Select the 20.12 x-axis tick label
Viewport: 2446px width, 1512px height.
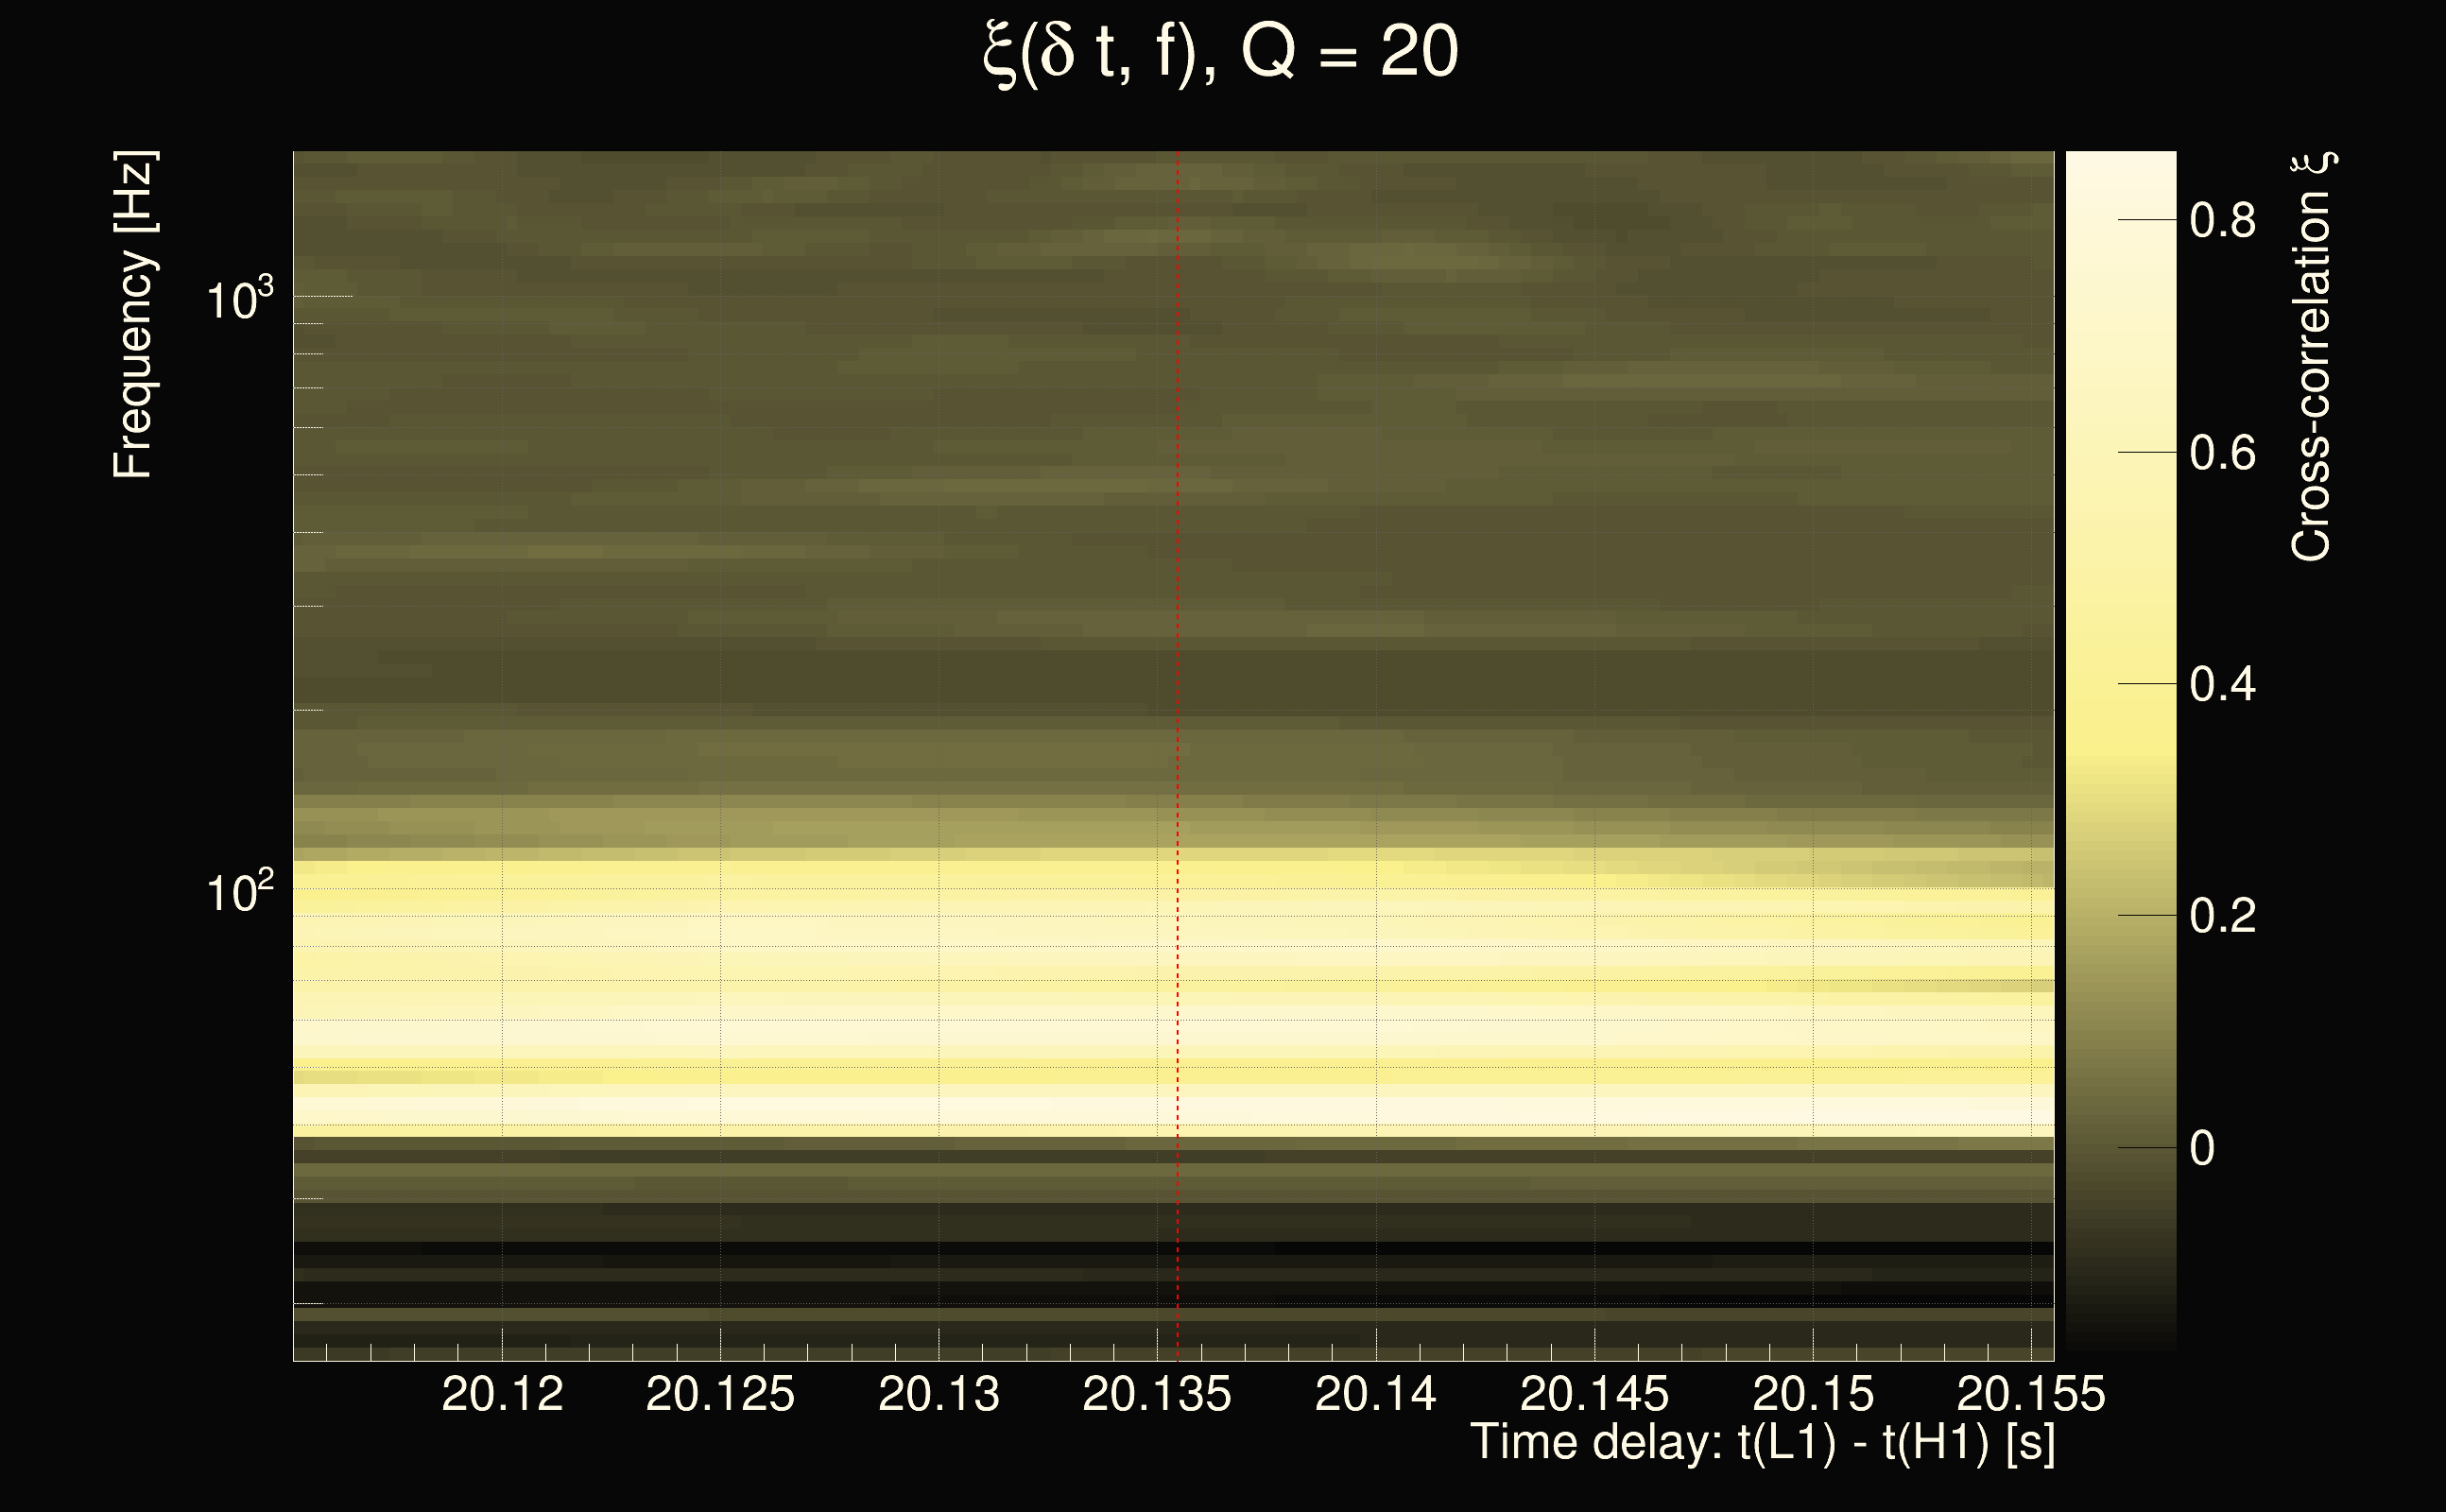pos(502,1394)
